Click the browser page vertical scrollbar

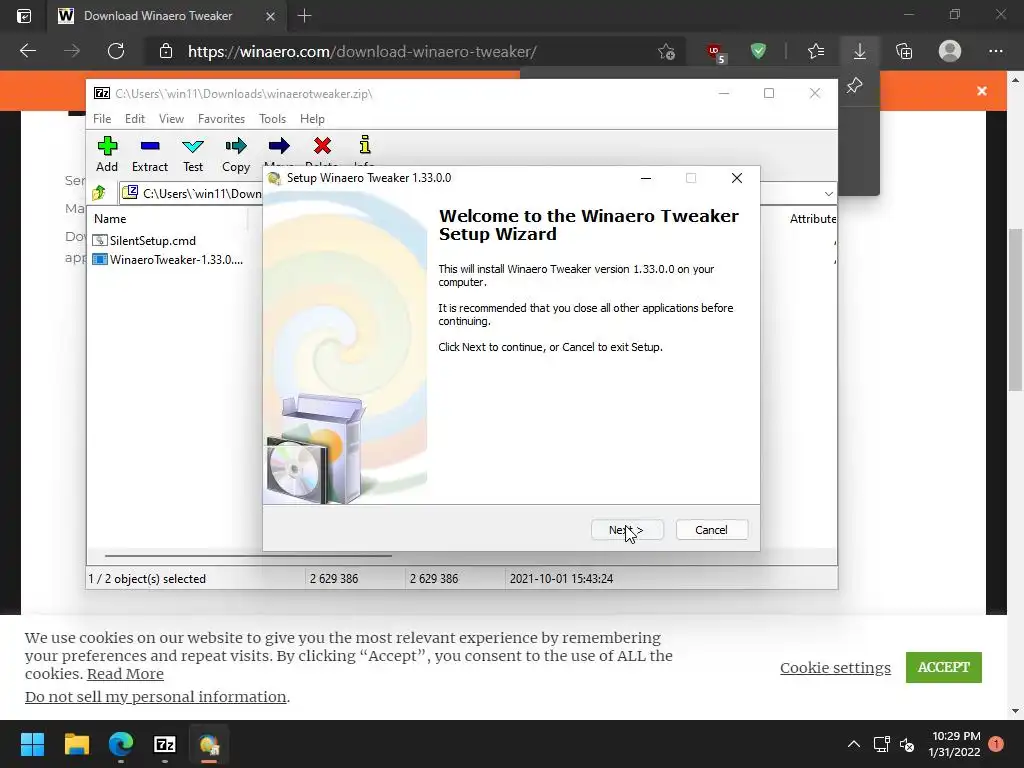[x=1016, y=310]
